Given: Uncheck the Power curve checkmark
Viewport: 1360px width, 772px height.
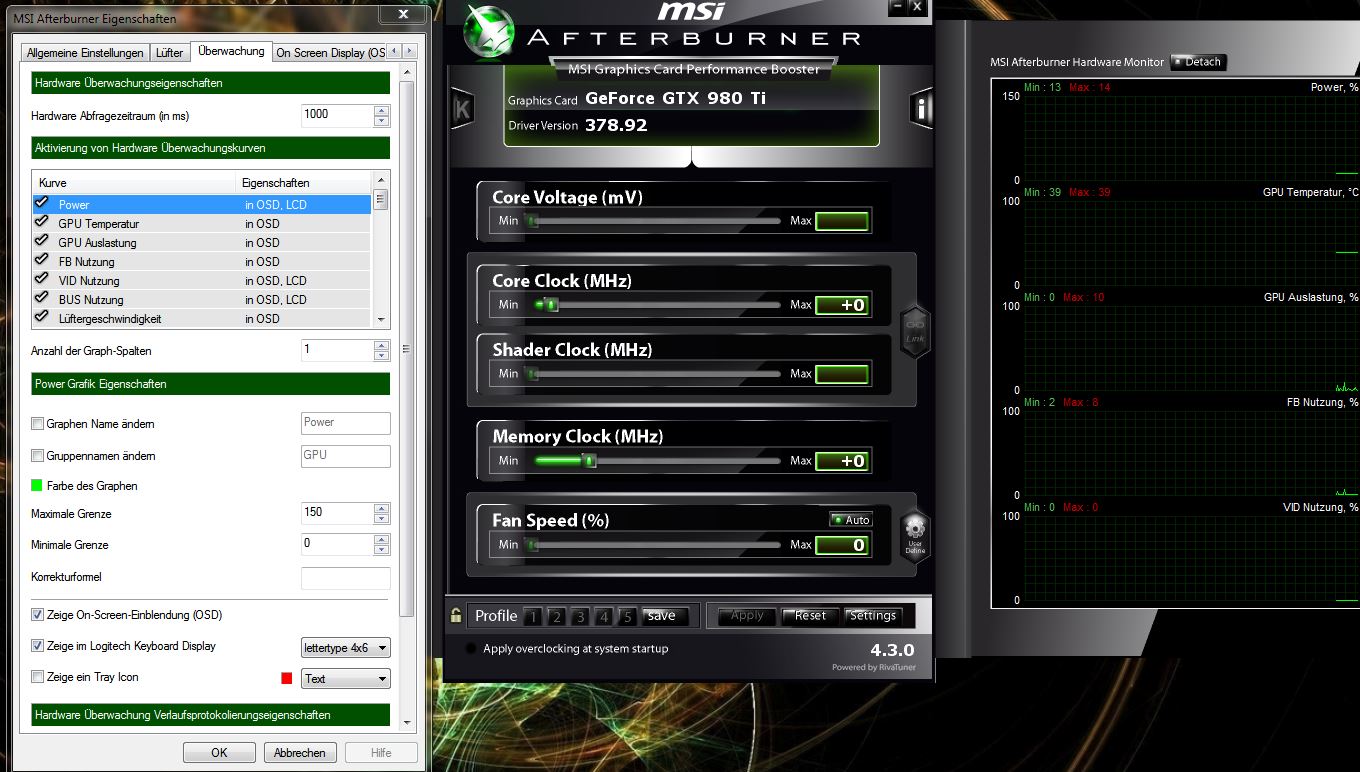Looking at the screenshot, I should click(x=41, y=203).
